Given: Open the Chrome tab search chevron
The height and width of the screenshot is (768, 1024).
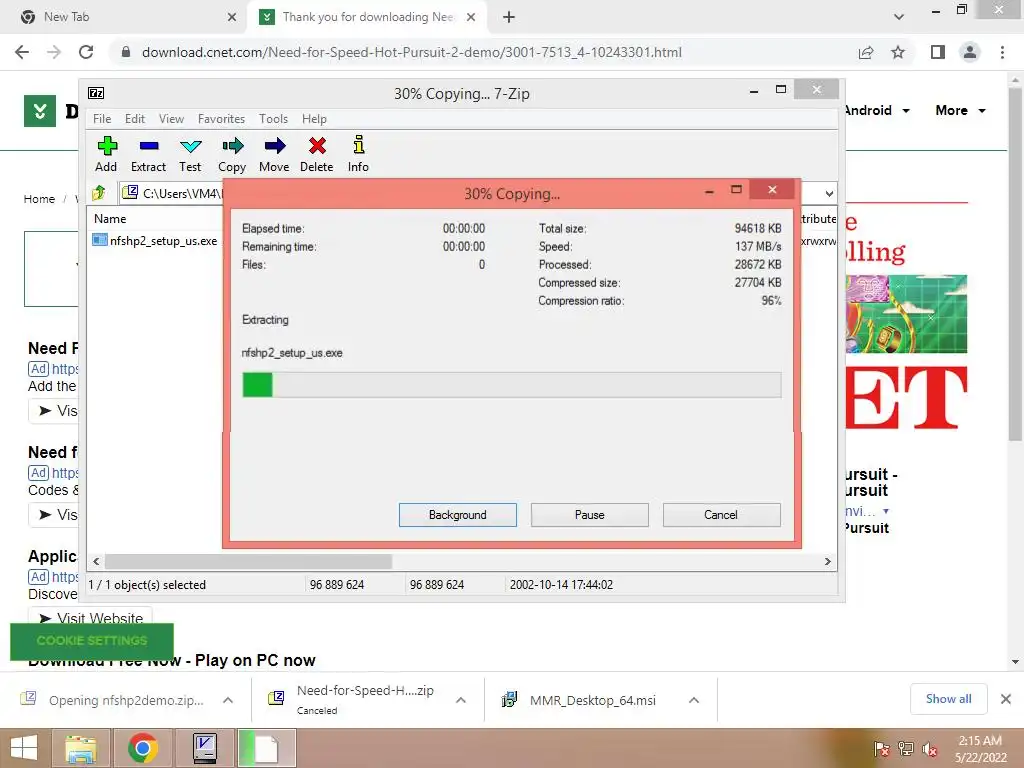Looking at the screenshot, I should click(899, 17).
